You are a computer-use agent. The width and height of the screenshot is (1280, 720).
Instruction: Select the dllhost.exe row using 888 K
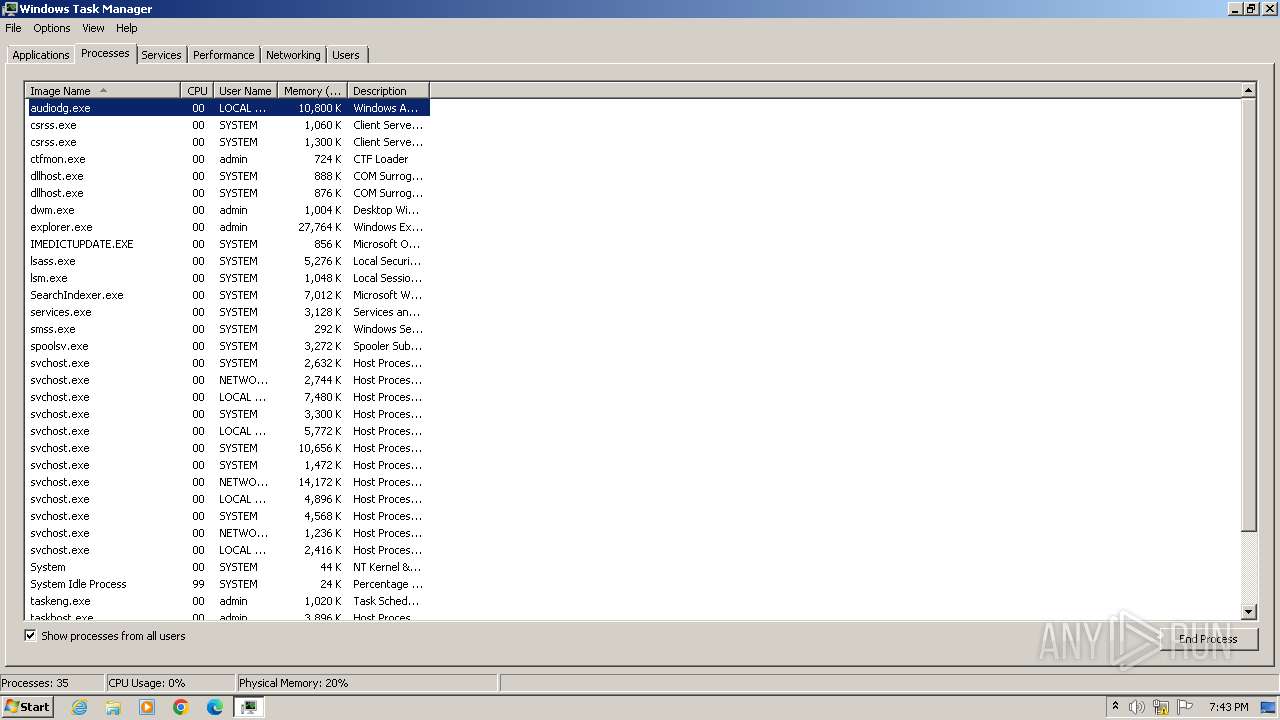coord(227,176)
